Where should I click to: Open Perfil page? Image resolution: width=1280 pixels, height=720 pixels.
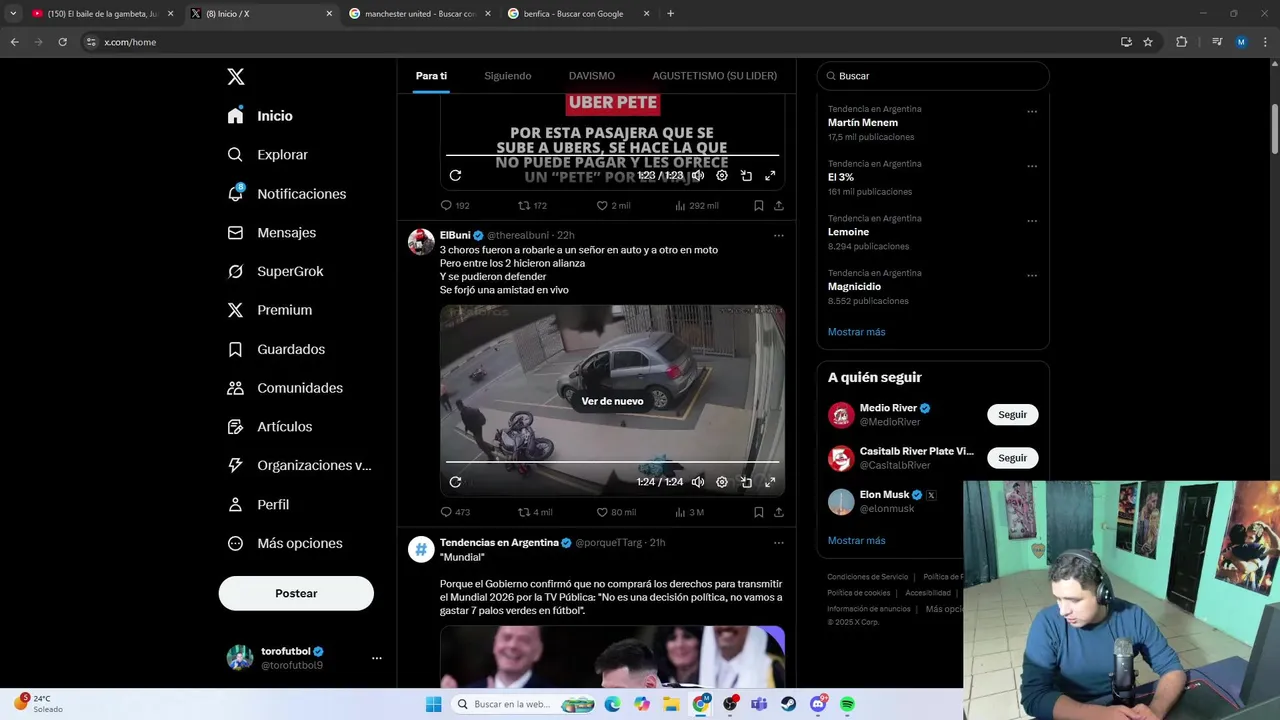pyautogui.click(x=258, y=504)
